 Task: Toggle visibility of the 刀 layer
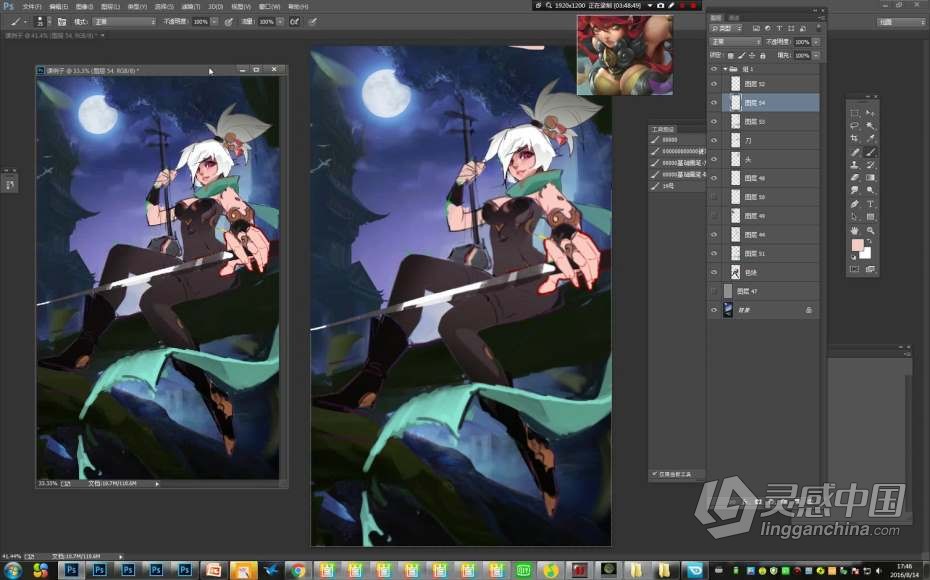(x=714, y=141)
